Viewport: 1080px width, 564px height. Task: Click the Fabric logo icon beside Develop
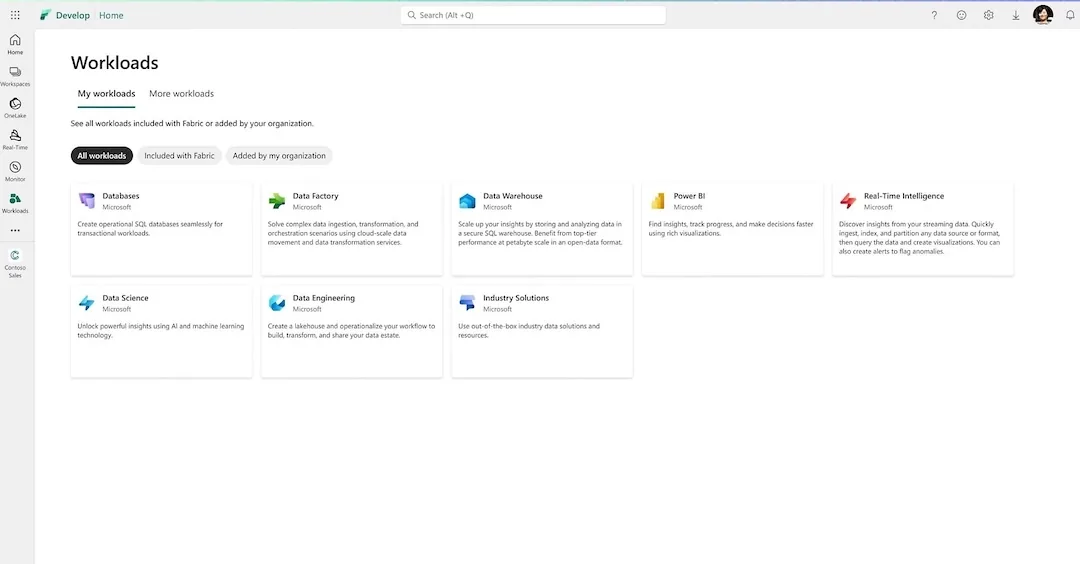click(x=45, y=15)
